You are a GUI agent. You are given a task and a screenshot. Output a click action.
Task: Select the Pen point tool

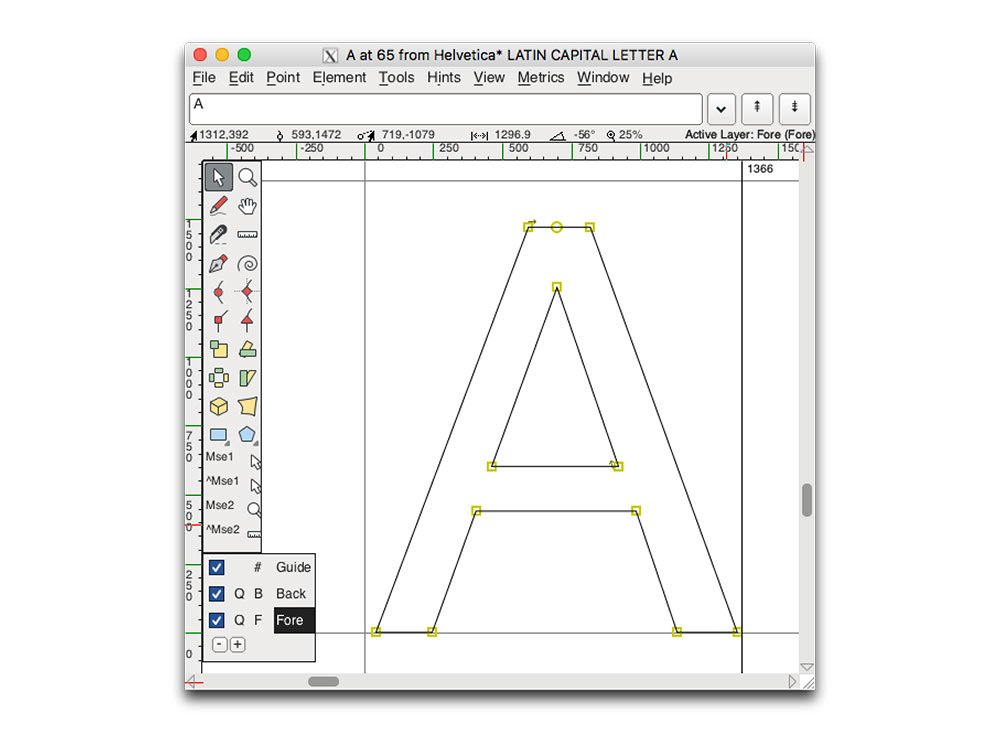219,264
